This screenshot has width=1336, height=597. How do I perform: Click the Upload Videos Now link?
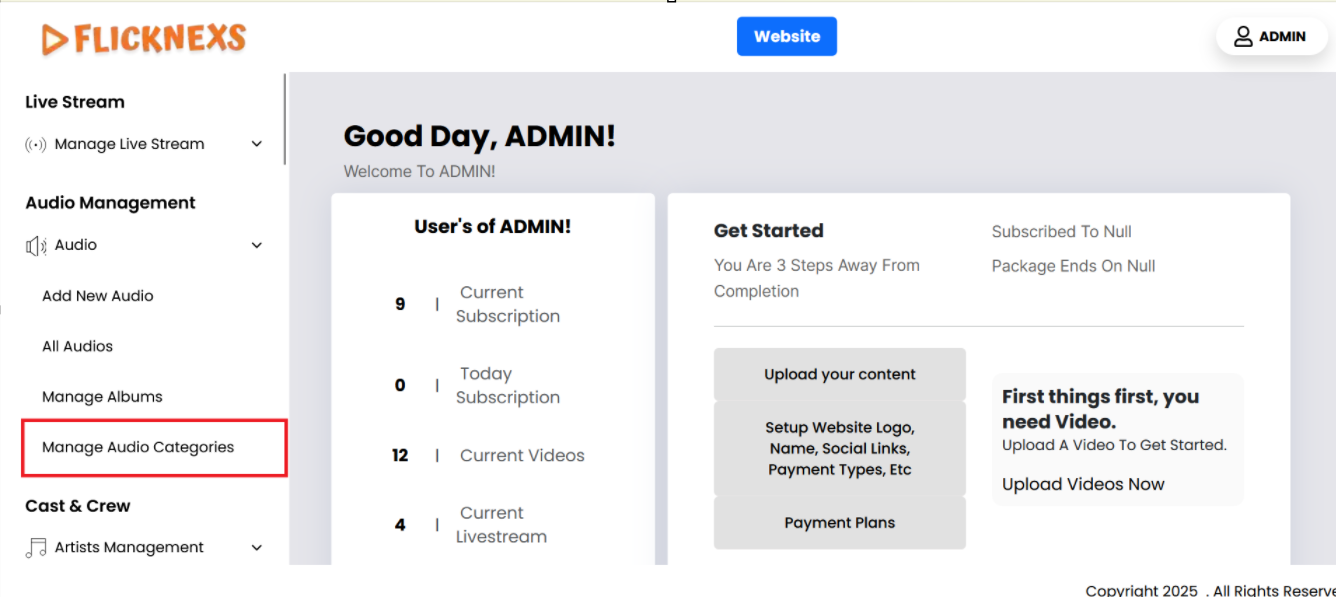tap(1083, 484)
